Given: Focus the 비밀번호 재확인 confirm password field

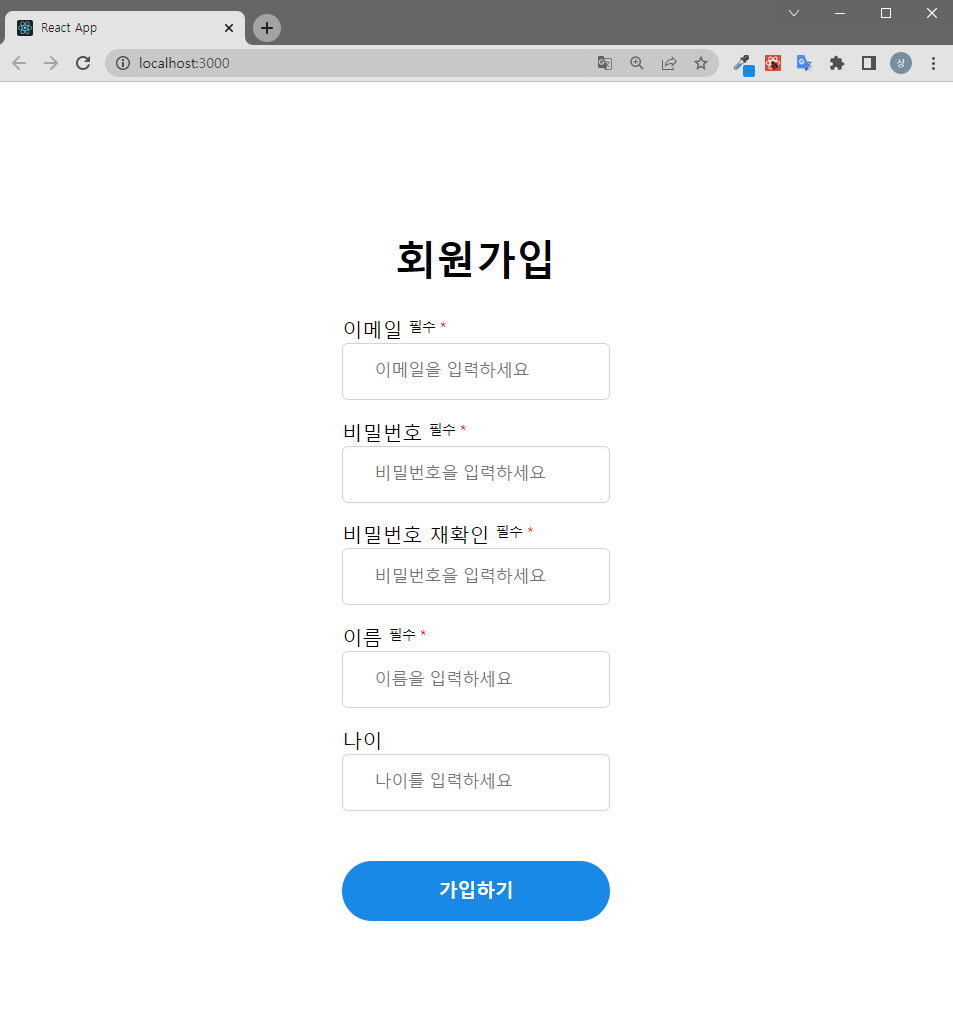Looking at the screenshot, I should click(x=476, y=576).
